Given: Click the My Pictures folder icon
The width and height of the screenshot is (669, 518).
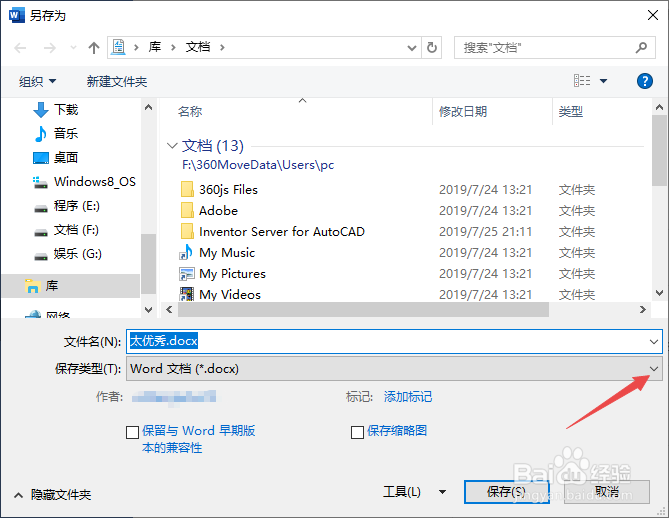Looking at the screenshot, I should (x=186, y=274).
